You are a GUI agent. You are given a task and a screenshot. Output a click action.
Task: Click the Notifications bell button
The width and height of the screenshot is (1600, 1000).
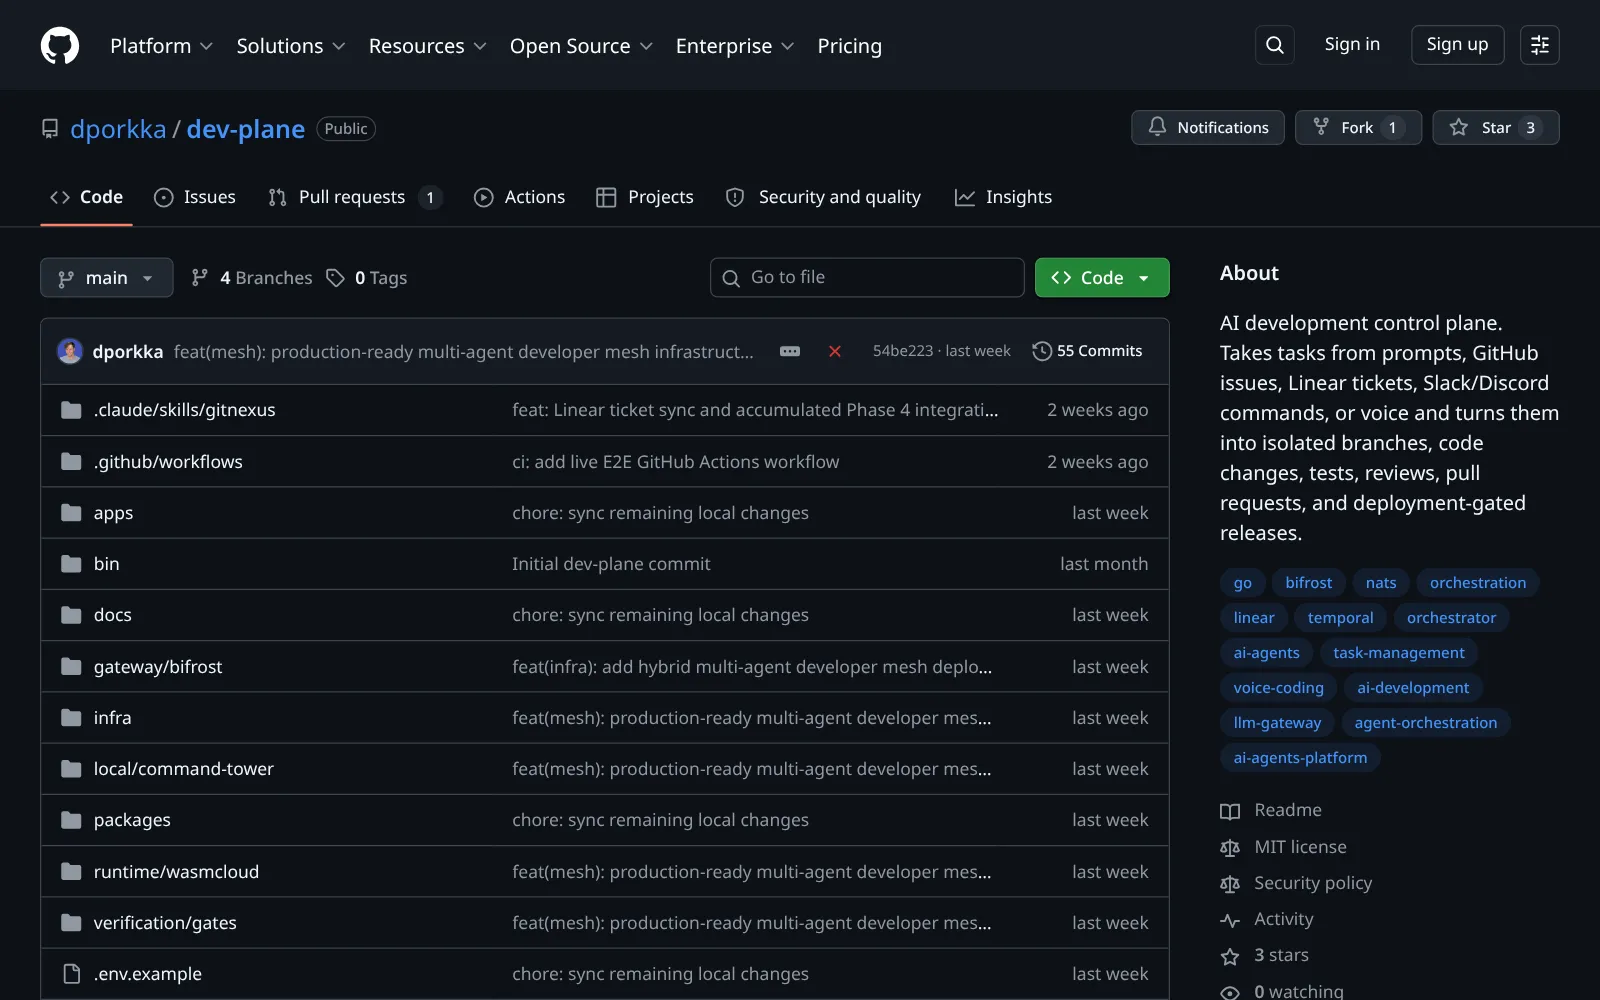[x=1208, y=127]
